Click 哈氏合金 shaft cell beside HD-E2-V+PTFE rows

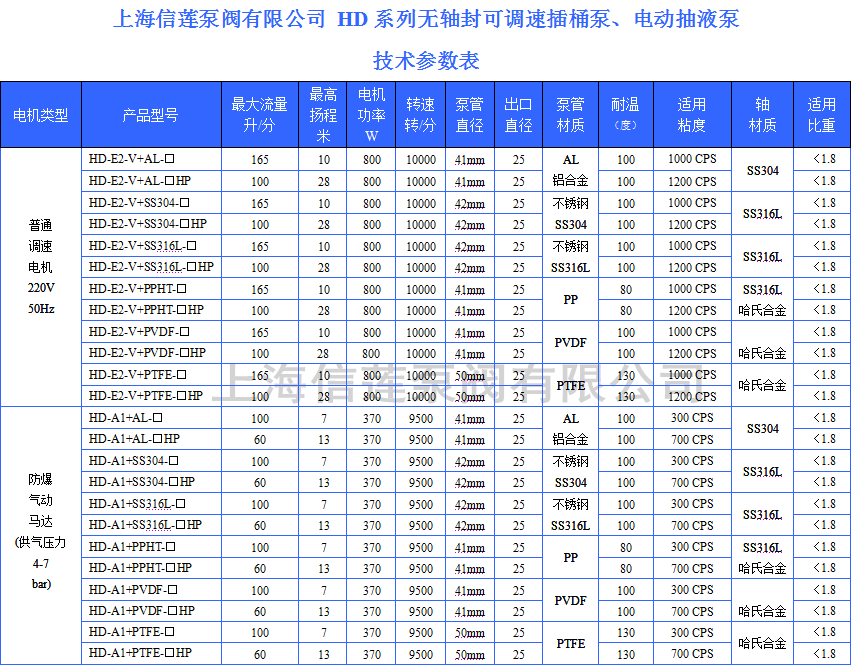[x=763, y=385]
